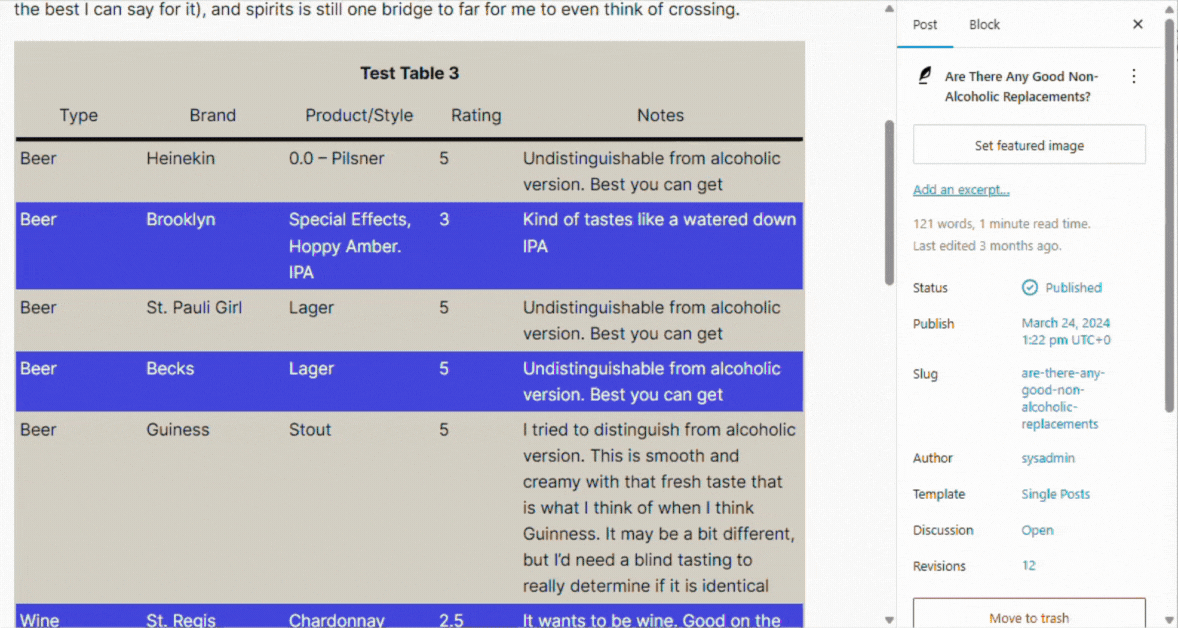
Task: Click the sysadmin author link
Action: [1048, 457]
